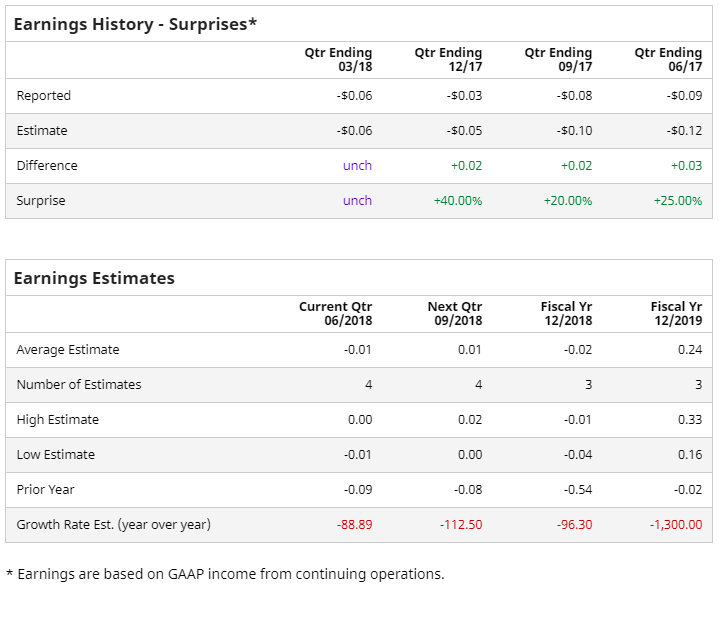Select the Average Estimate row label
The width and height of the screenshot is (726, 628).
[68, 350]
